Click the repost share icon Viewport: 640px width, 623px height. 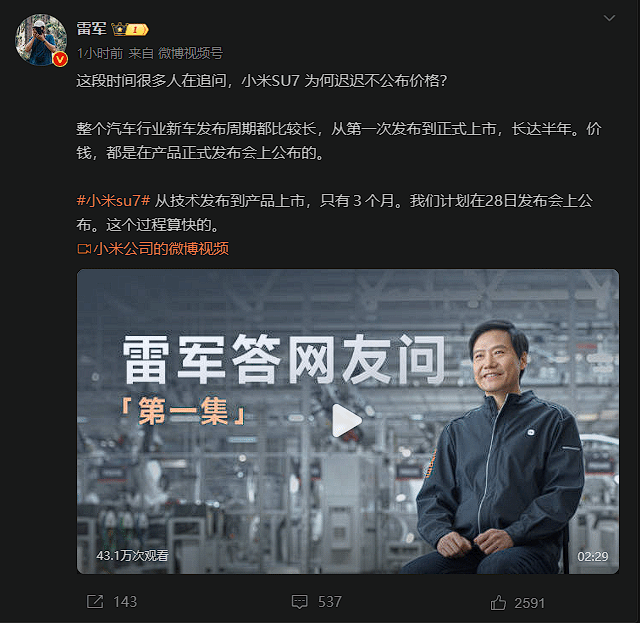95,601
